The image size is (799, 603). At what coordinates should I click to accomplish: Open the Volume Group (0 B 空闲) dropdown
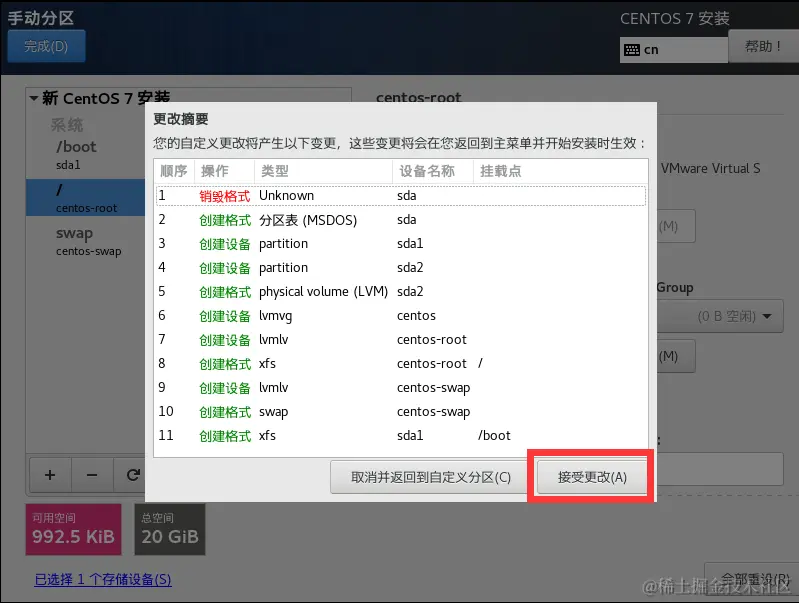point(720,316)
